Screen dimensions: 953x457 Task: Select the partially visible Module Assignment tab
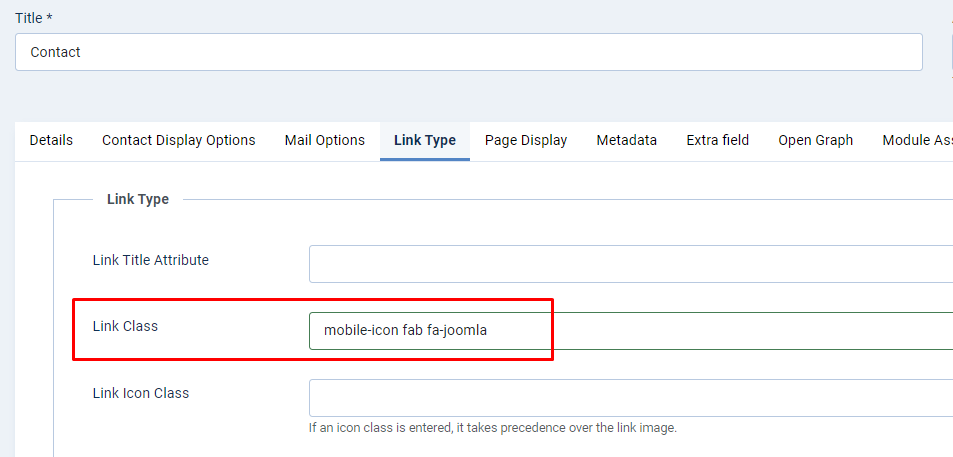tap(916, 140)
